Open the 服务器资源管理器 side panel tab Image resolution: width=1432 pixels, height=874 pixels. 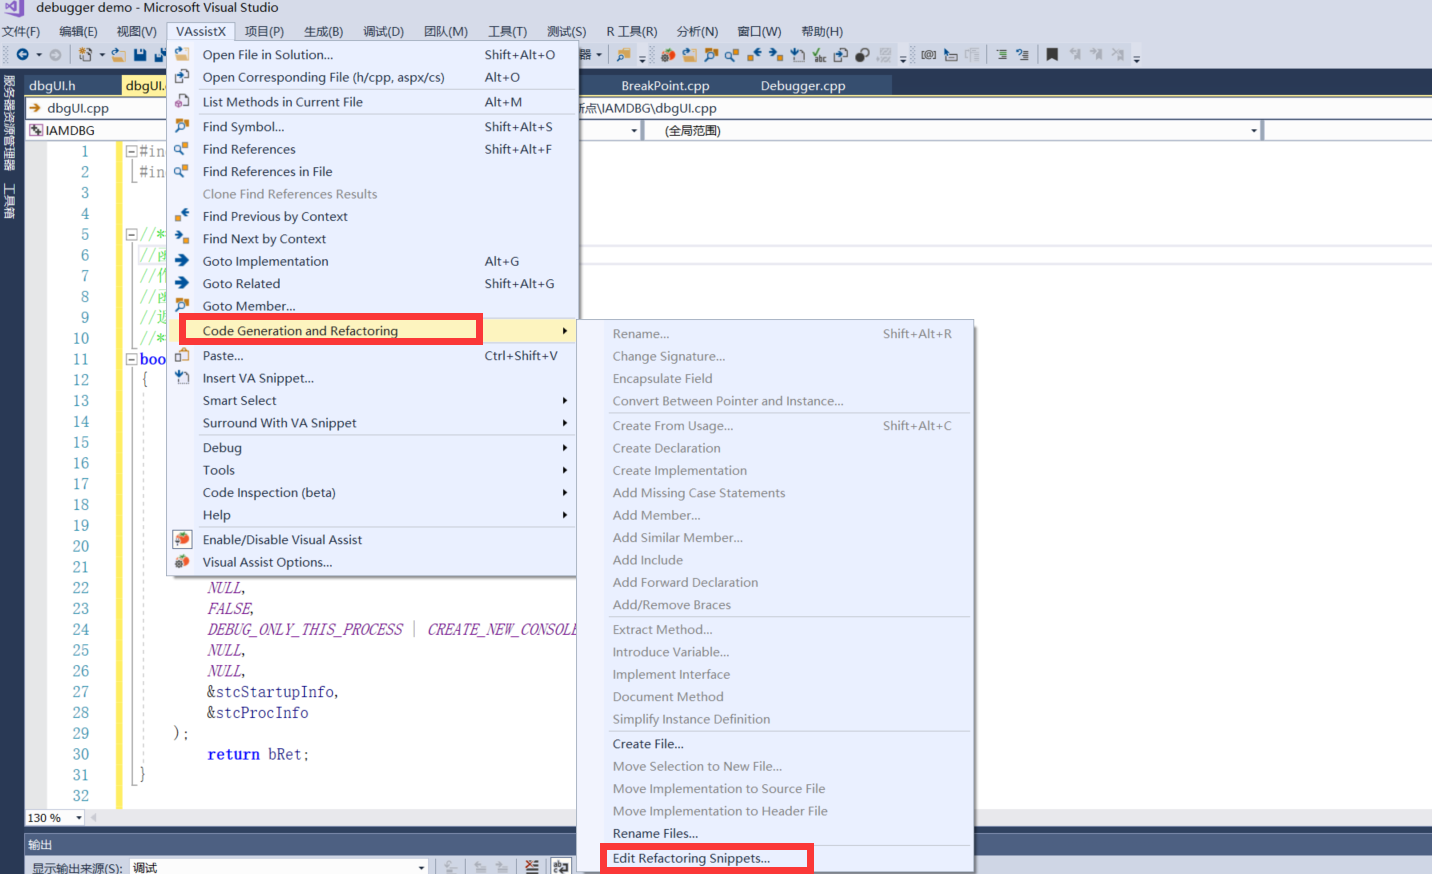click(x=9, y=122)
